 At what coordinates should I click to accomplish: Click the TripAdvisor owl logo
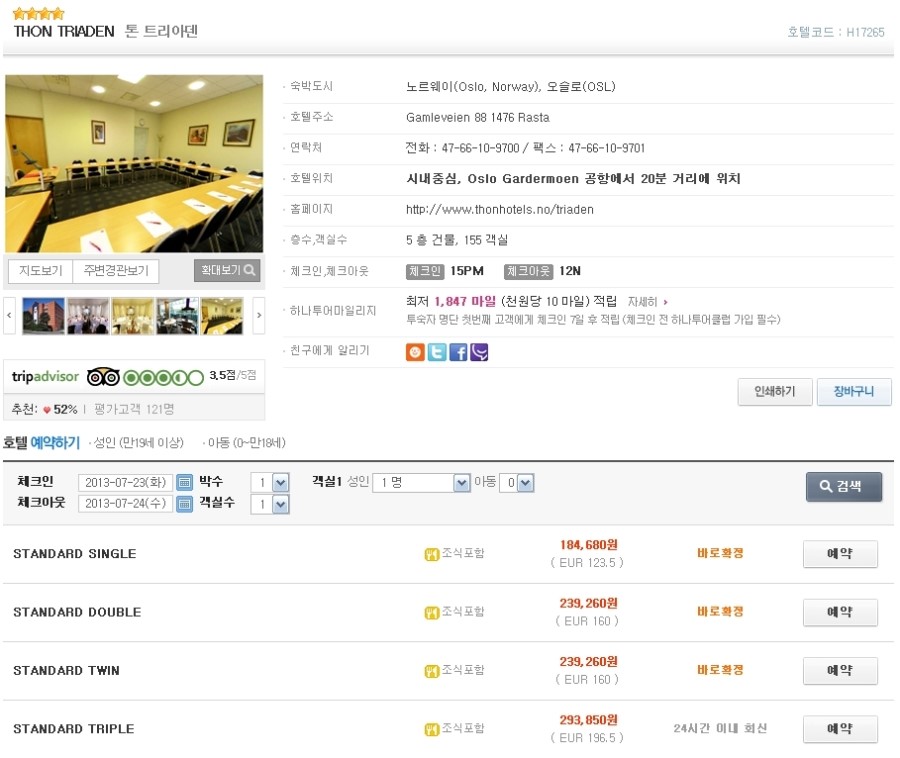pos(103,377)
